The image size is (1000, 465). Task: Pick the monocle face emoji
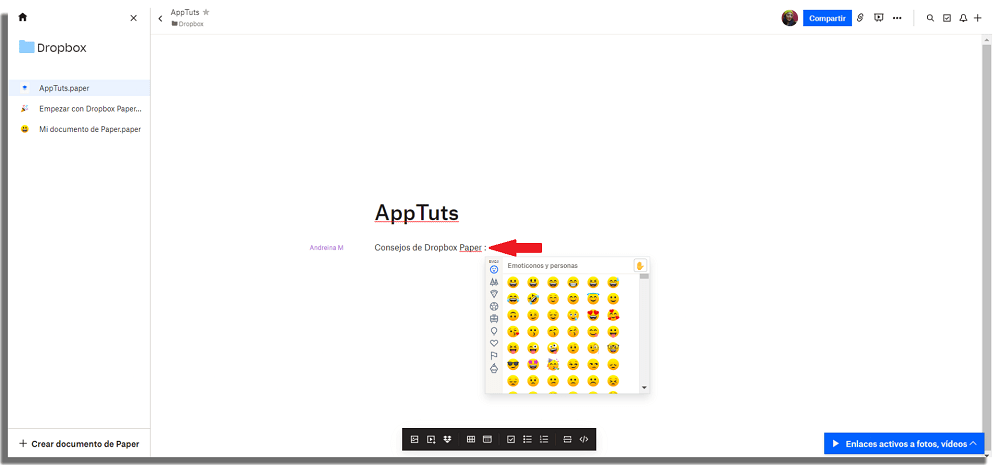(593, 348)
